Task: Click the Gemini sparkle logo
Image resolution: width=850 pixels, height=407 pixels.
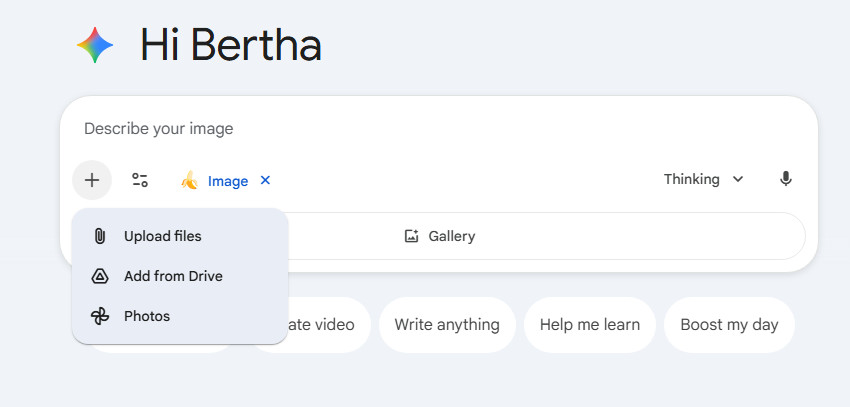Action: click(95, 45)
